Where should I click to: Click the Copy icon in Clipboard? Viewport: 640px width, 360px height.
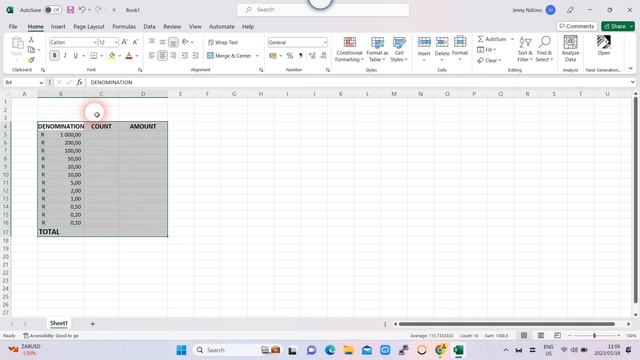pos(31,50)
